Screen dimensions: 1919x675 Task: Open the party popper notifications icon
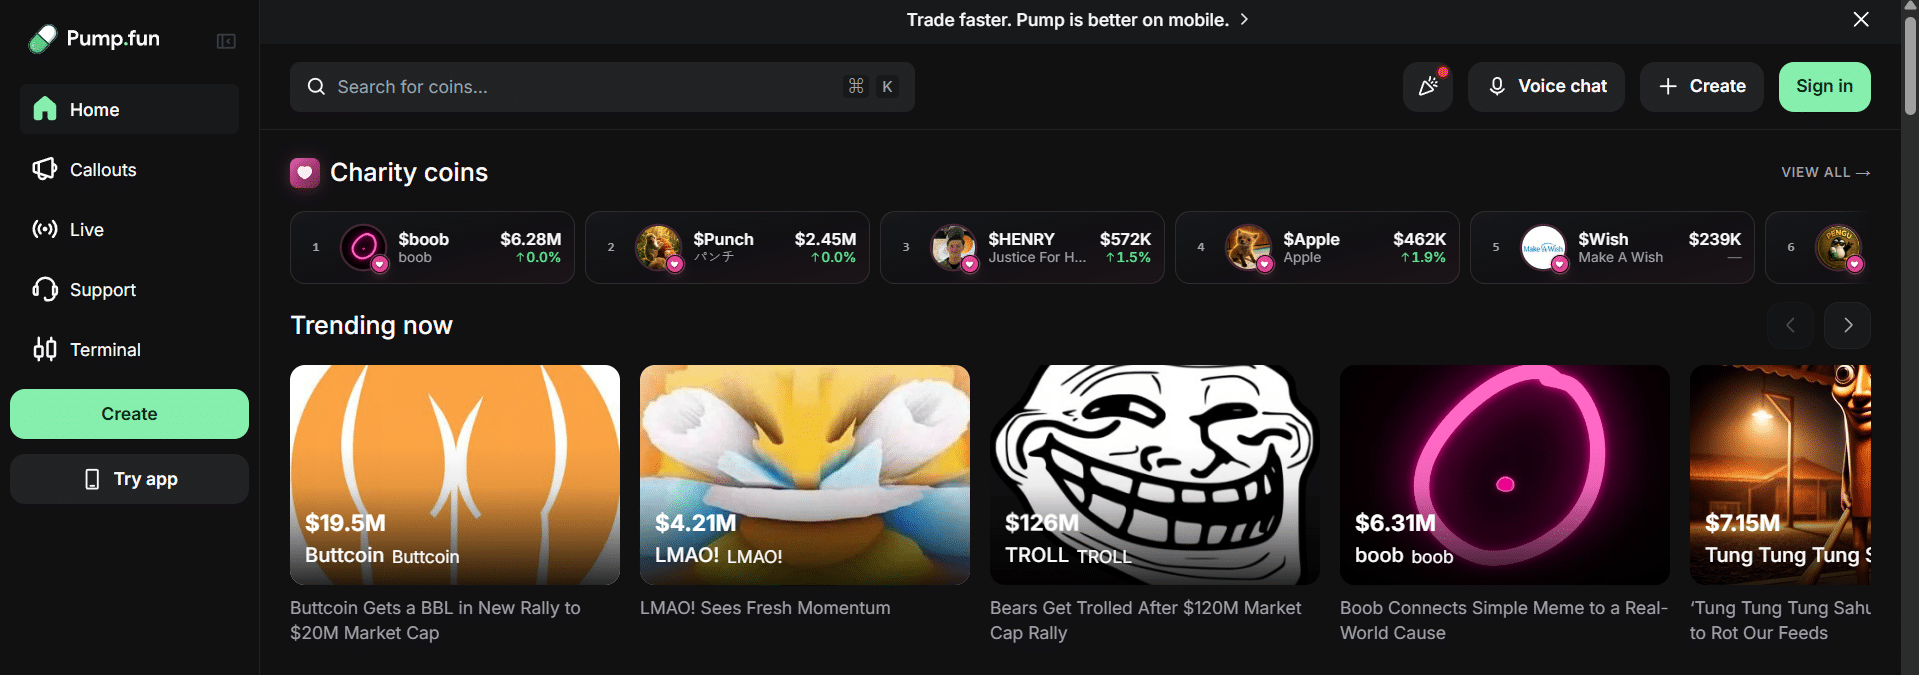pos(1428,87)
